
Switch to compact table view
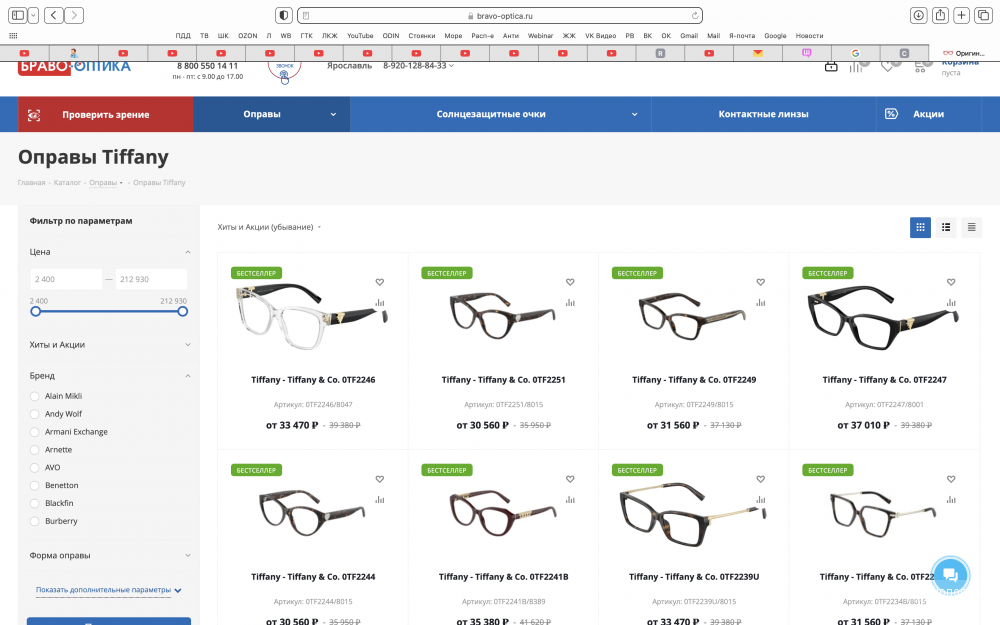tap(971, 227)
